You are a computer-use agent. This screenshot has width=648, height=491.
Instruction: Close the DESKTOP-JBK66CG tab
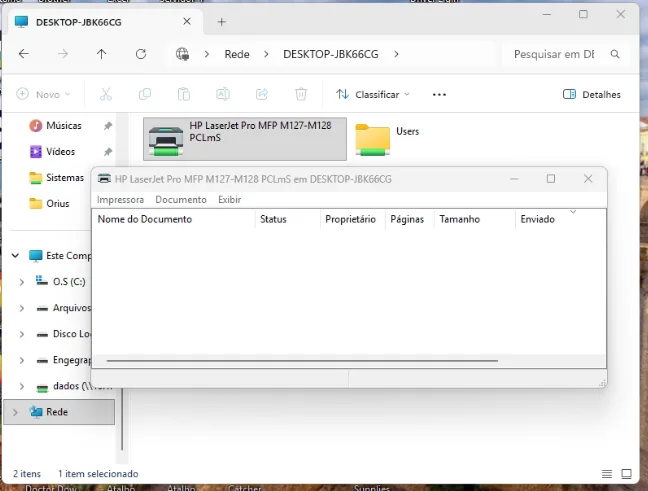(x=187, y=21)
